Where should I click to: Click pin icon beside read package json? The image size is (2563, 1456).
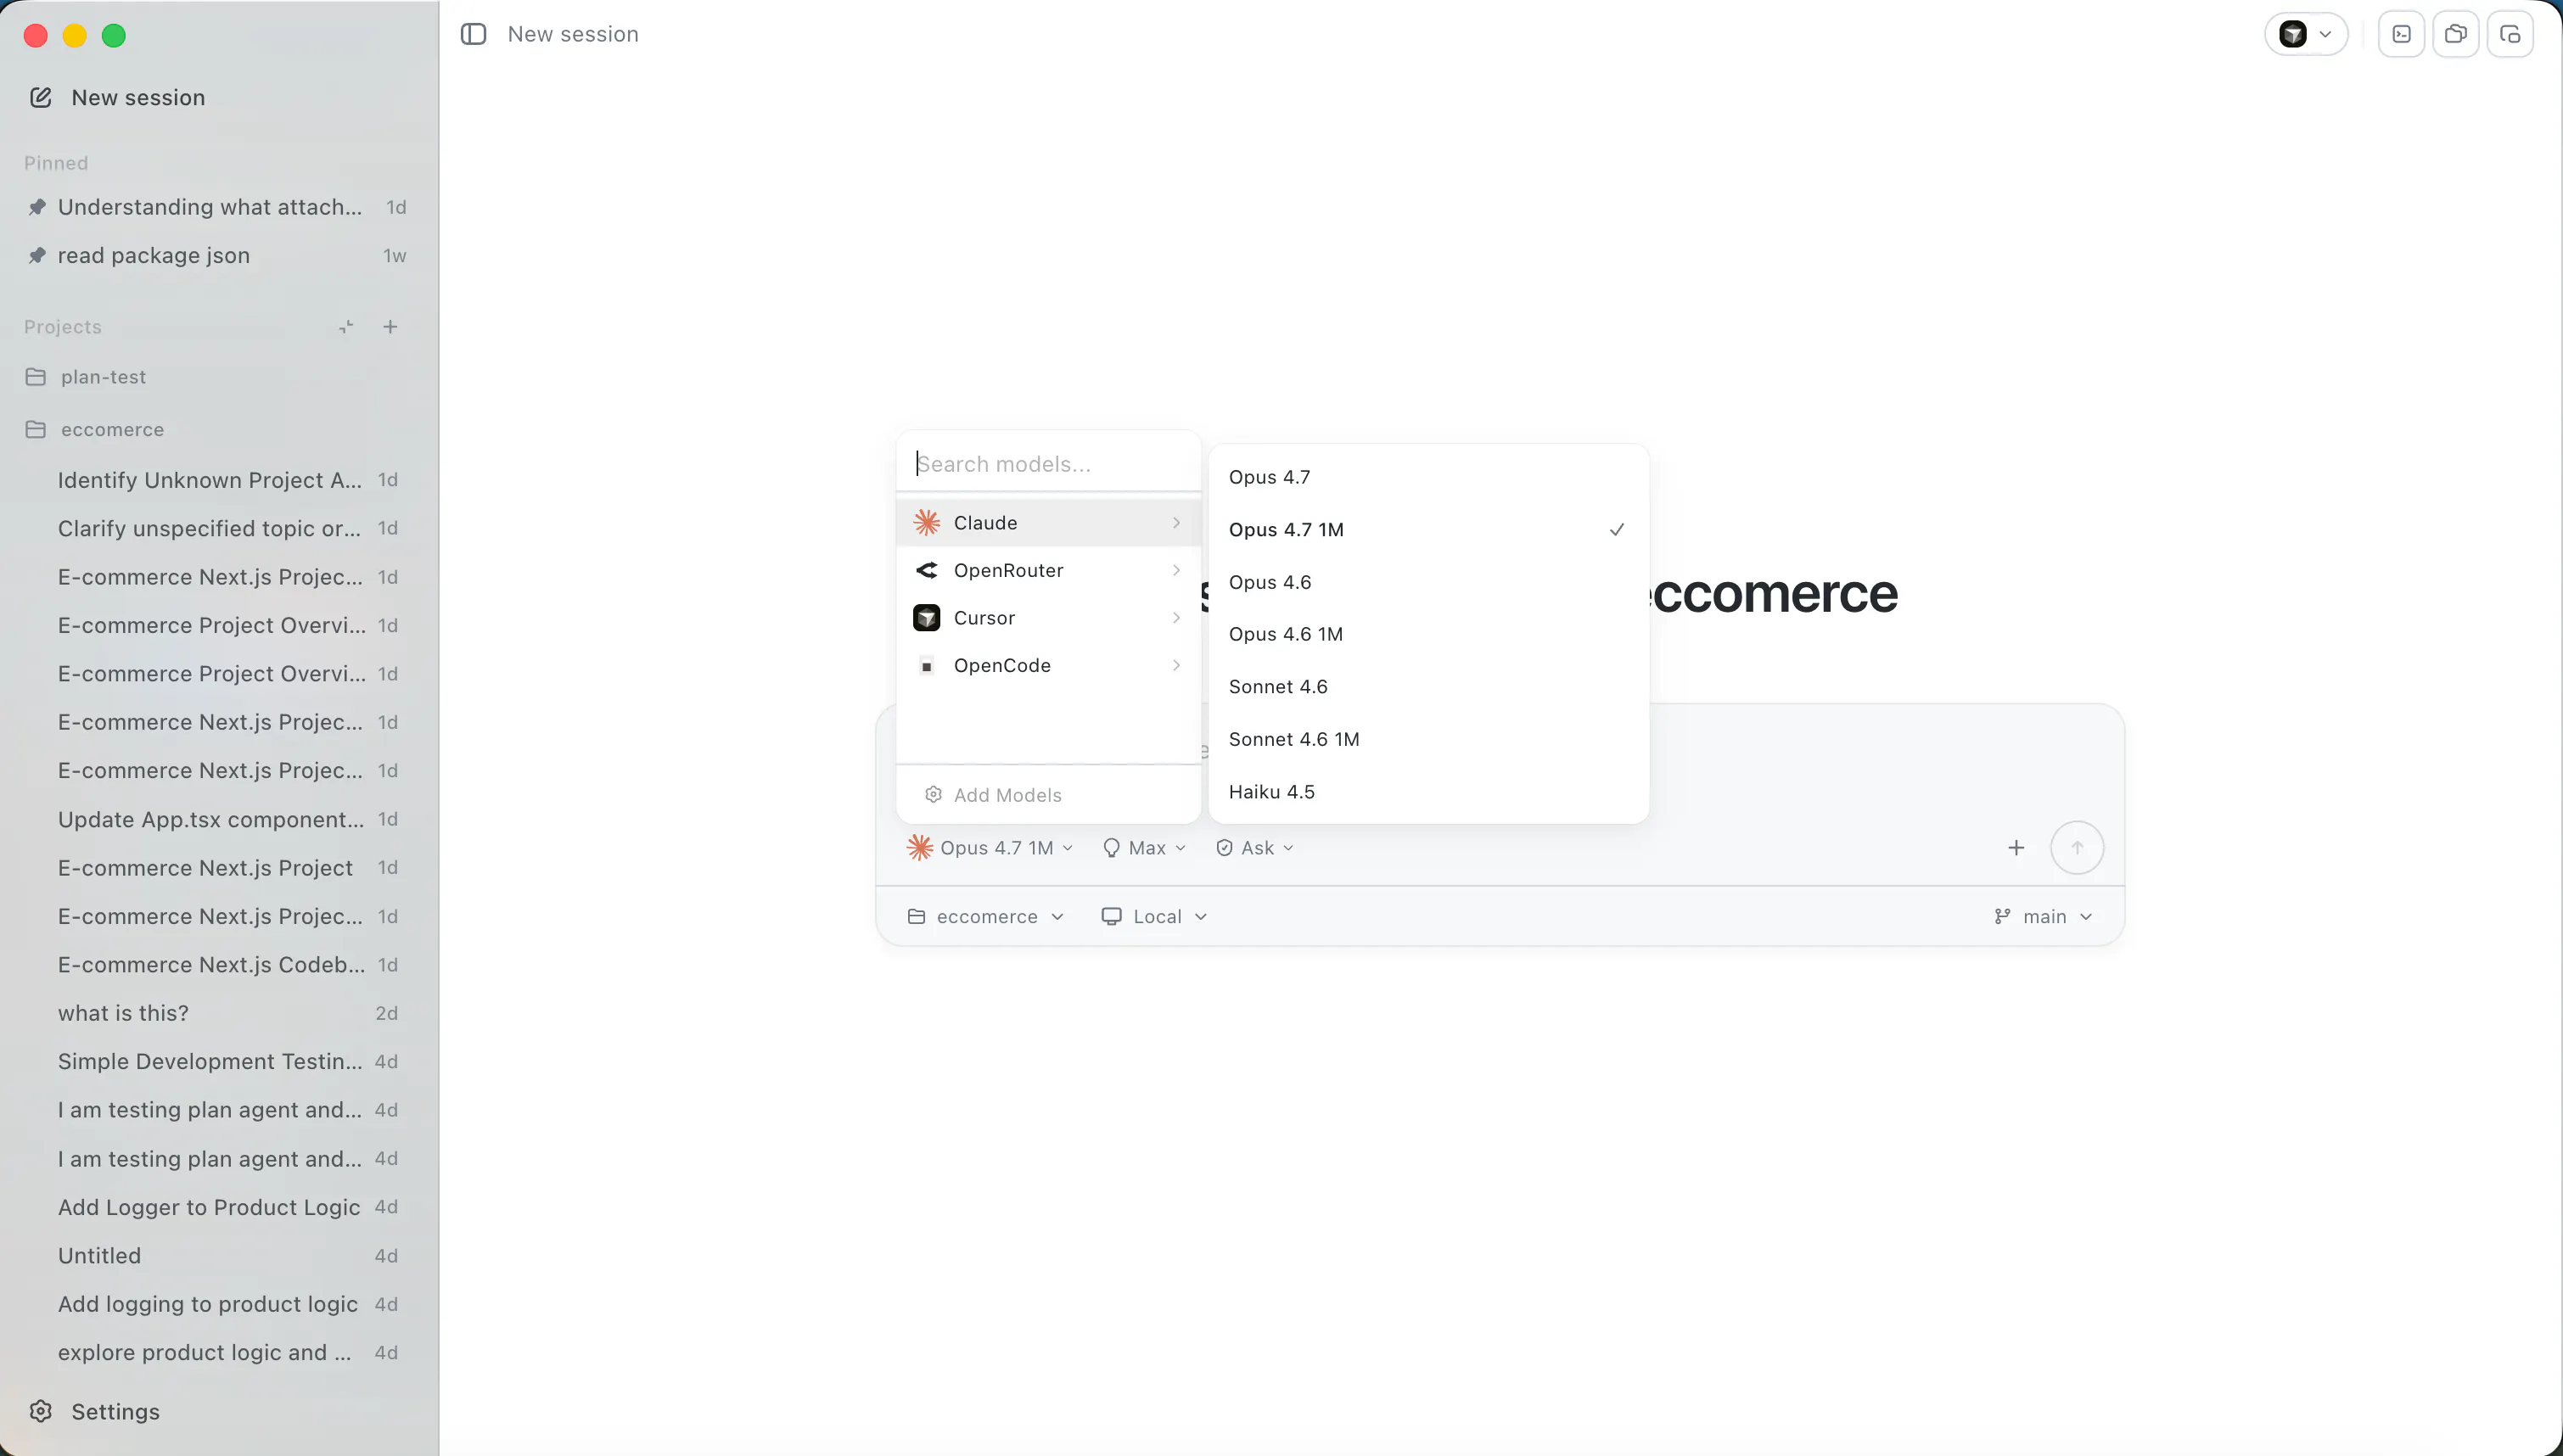[x=37, y=255]
